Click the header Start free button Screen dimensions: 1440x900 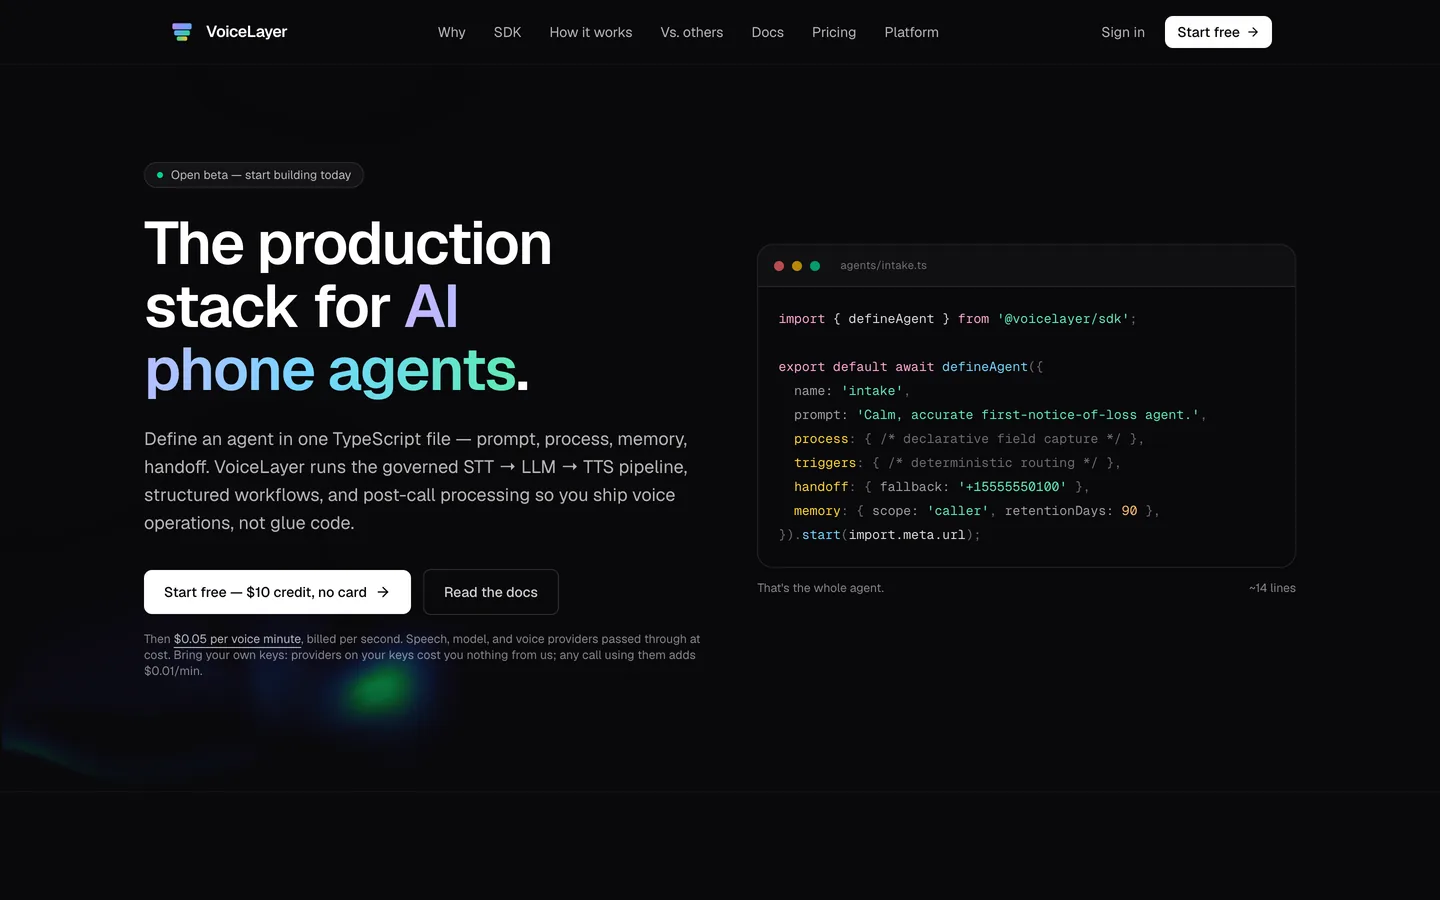(1218, 32)
